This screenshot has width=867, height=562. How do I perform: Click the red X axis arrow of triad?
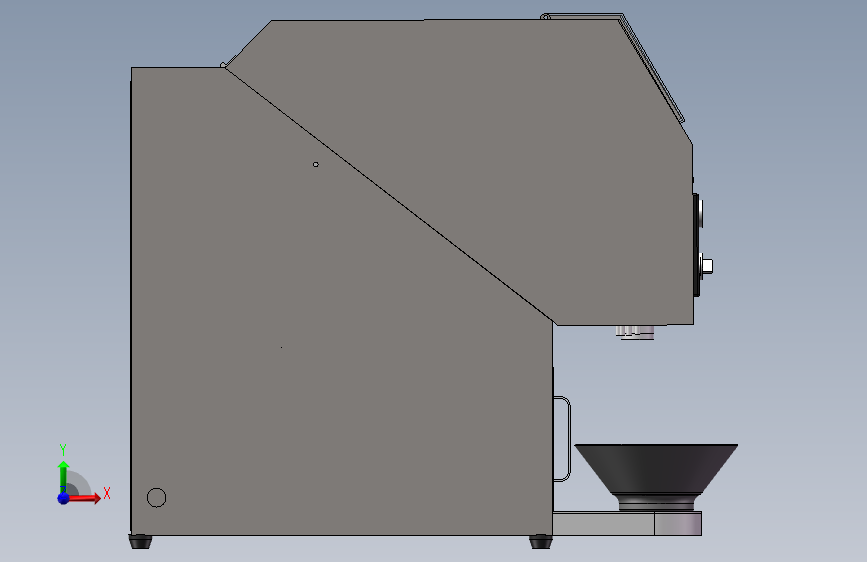pyautogui.click(x=83, y=498)
